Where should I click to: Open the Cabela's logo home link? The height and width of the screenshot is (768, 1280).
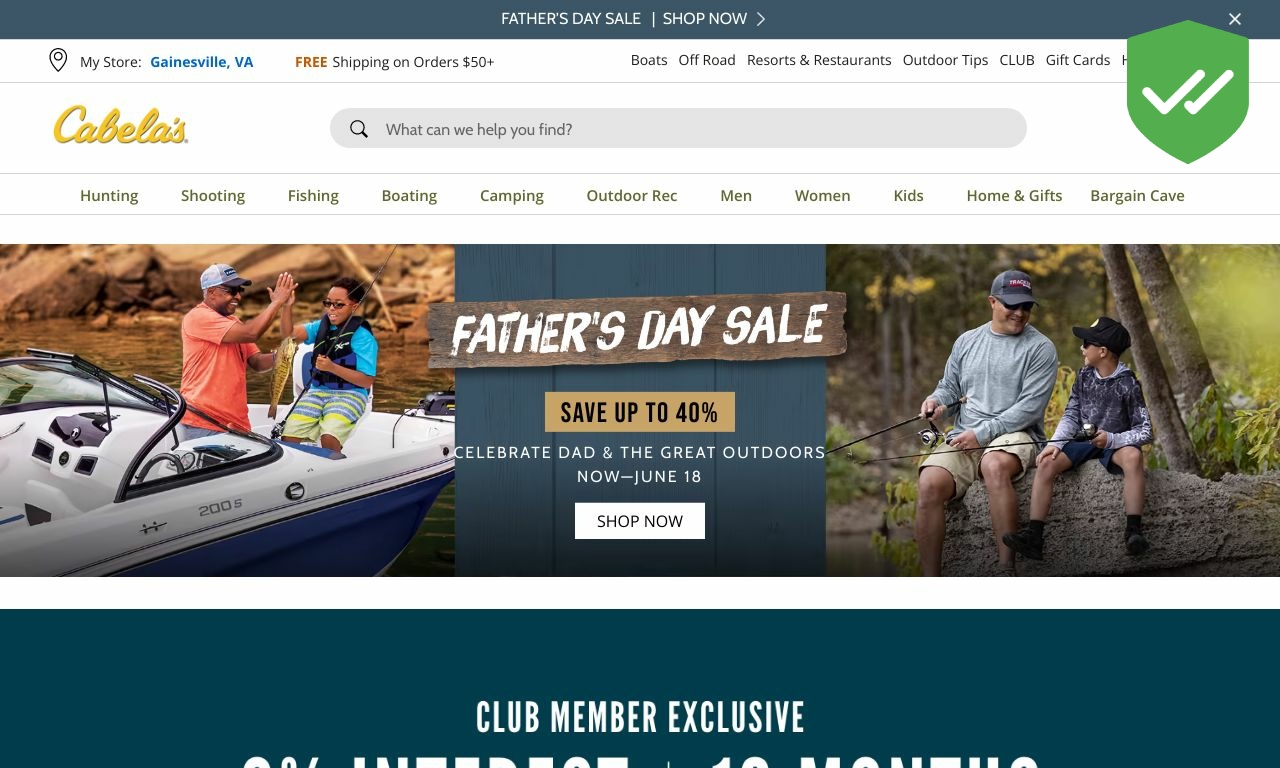click(x=121, y=126)
